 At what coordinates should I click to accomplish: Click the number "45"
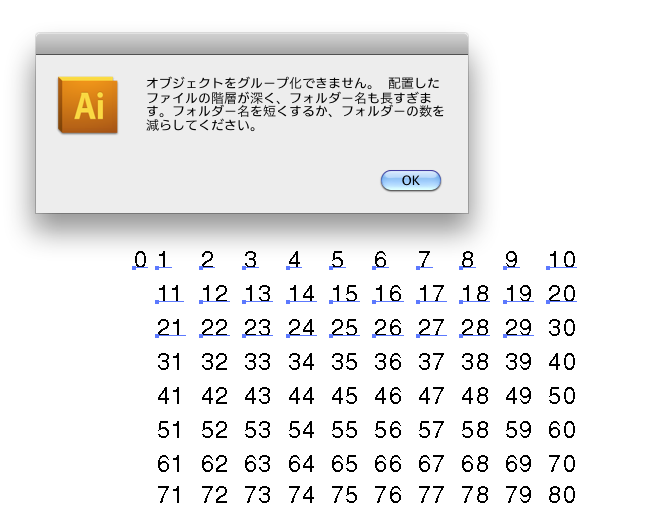[344, 396]
